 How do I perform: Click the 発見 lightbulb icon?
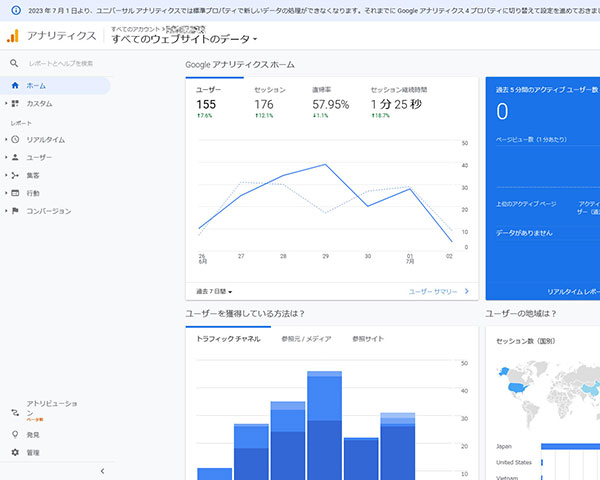[x=15, y=434]
